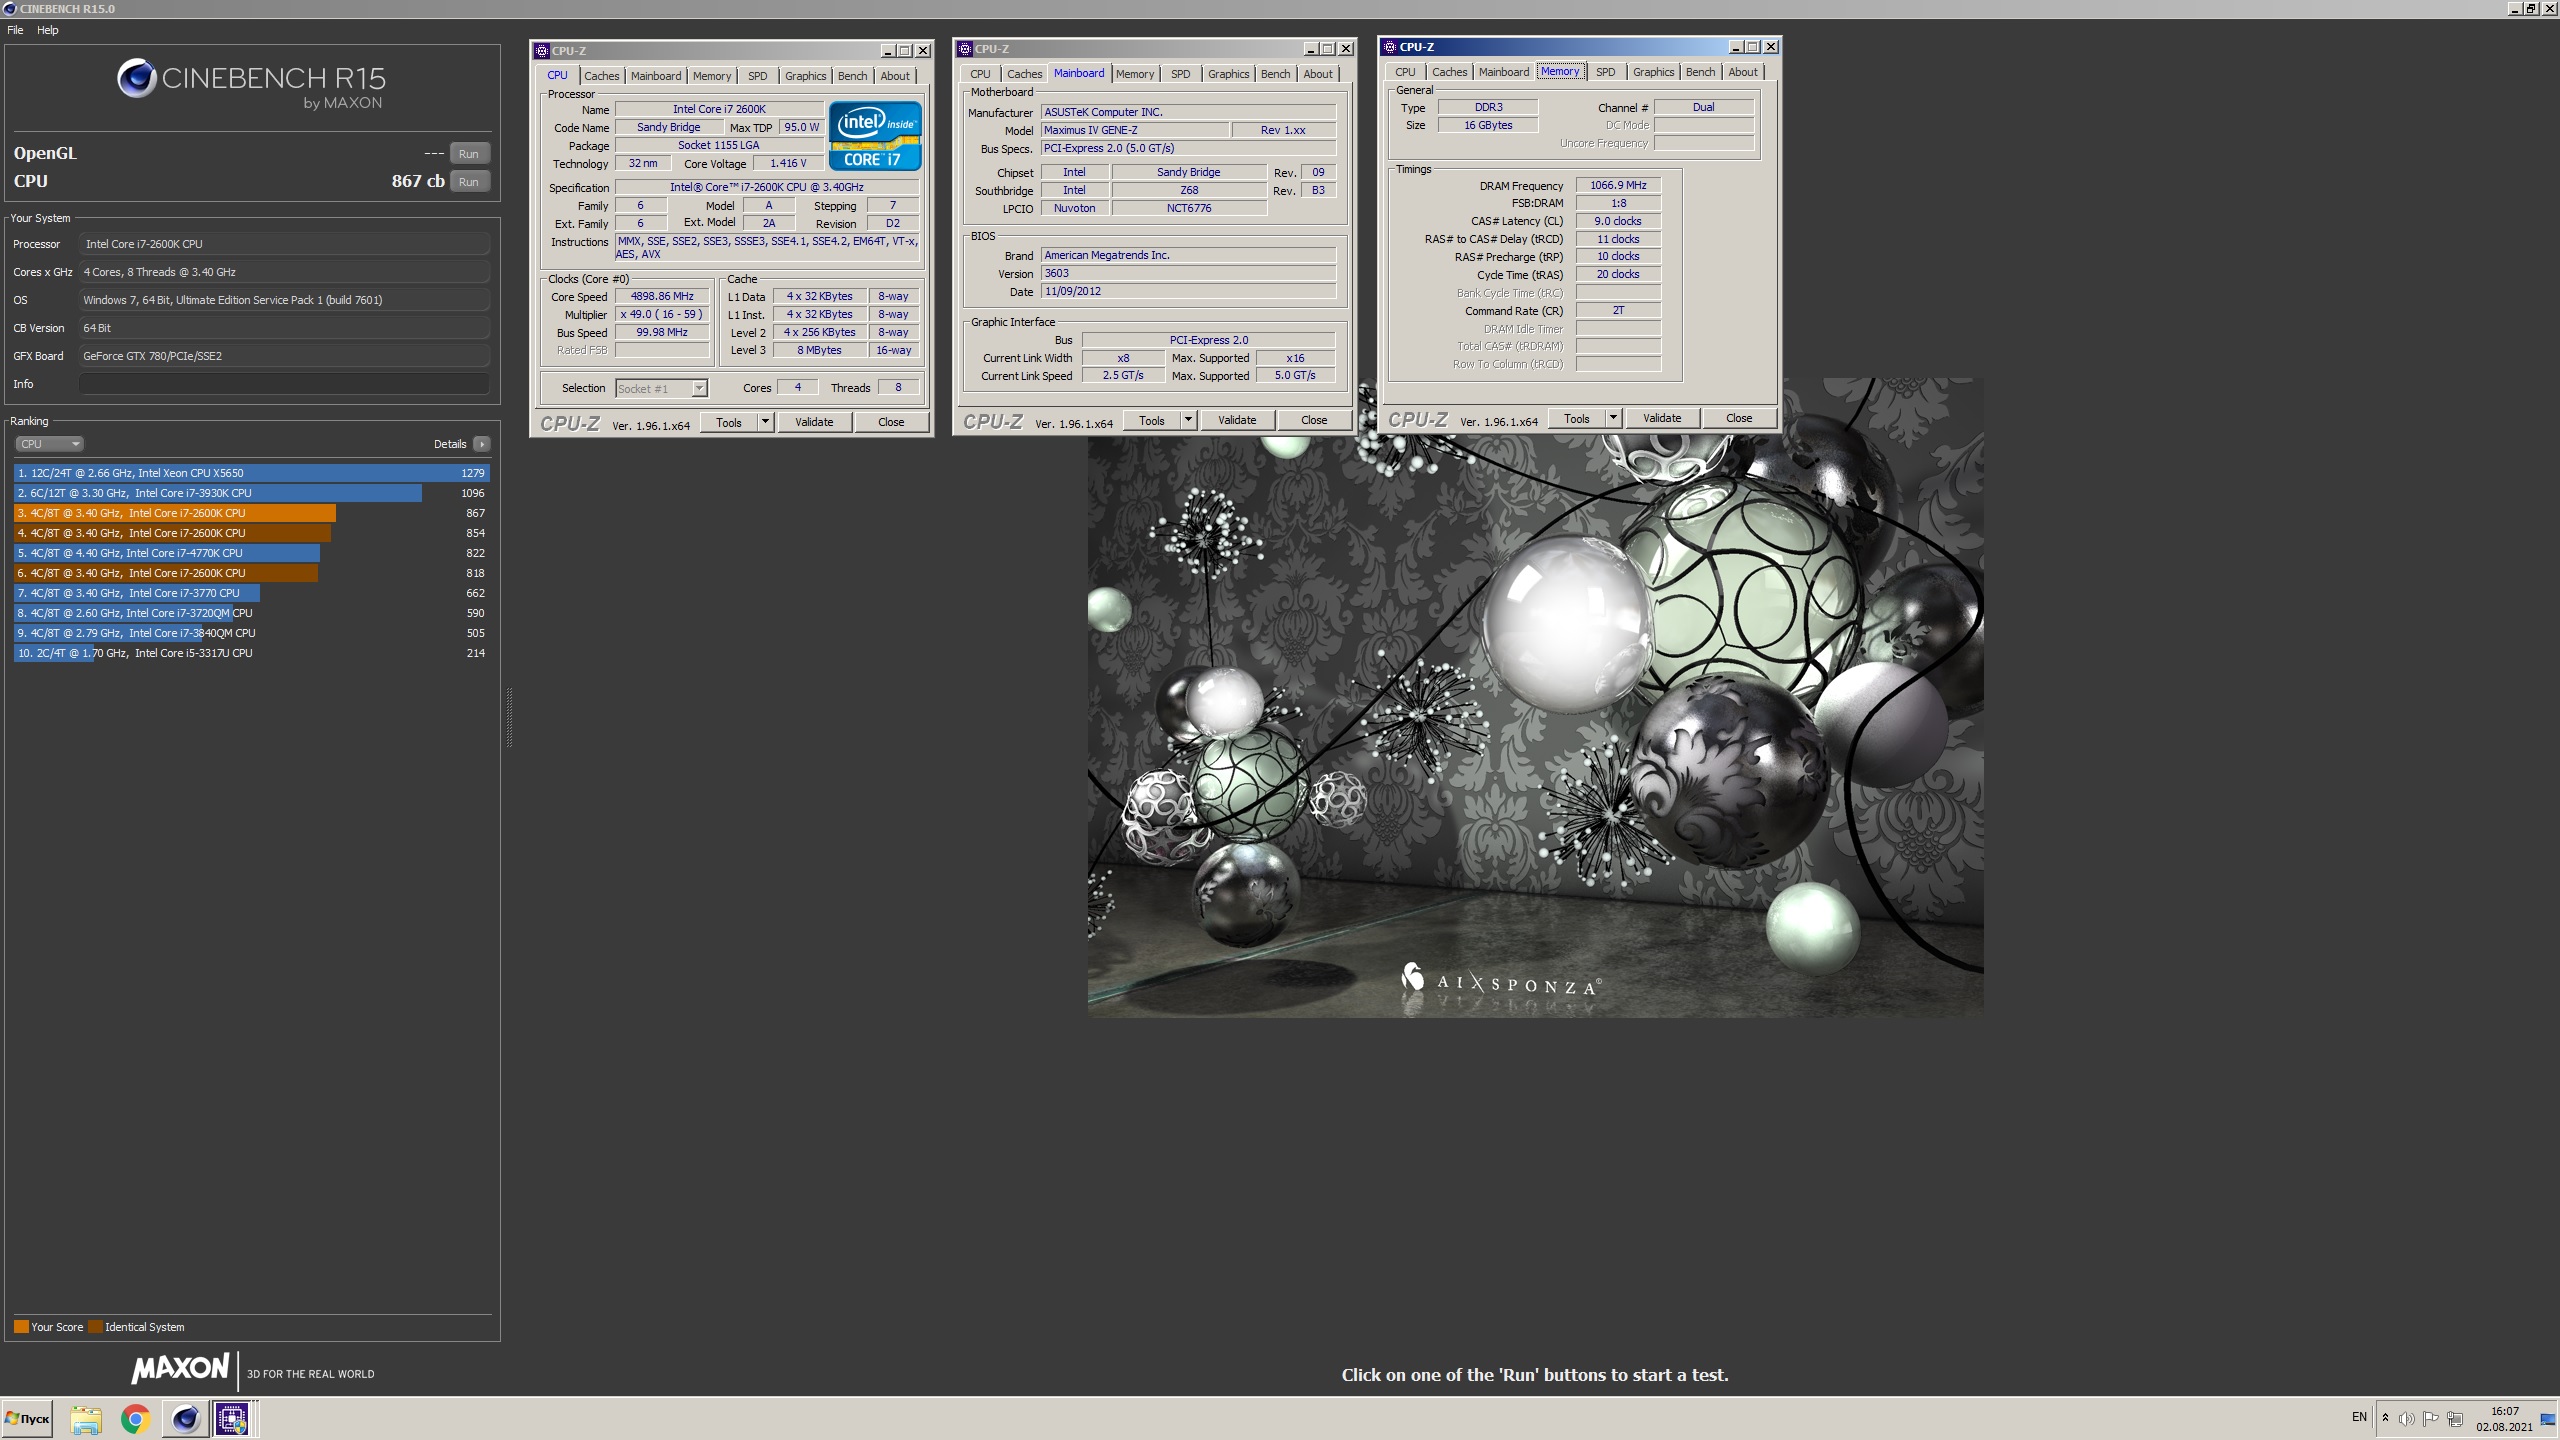The width and height of the screenshot is (2560, 1440).
Task: Click Tools button in first CPU-Z window
Action: (729, 422)
